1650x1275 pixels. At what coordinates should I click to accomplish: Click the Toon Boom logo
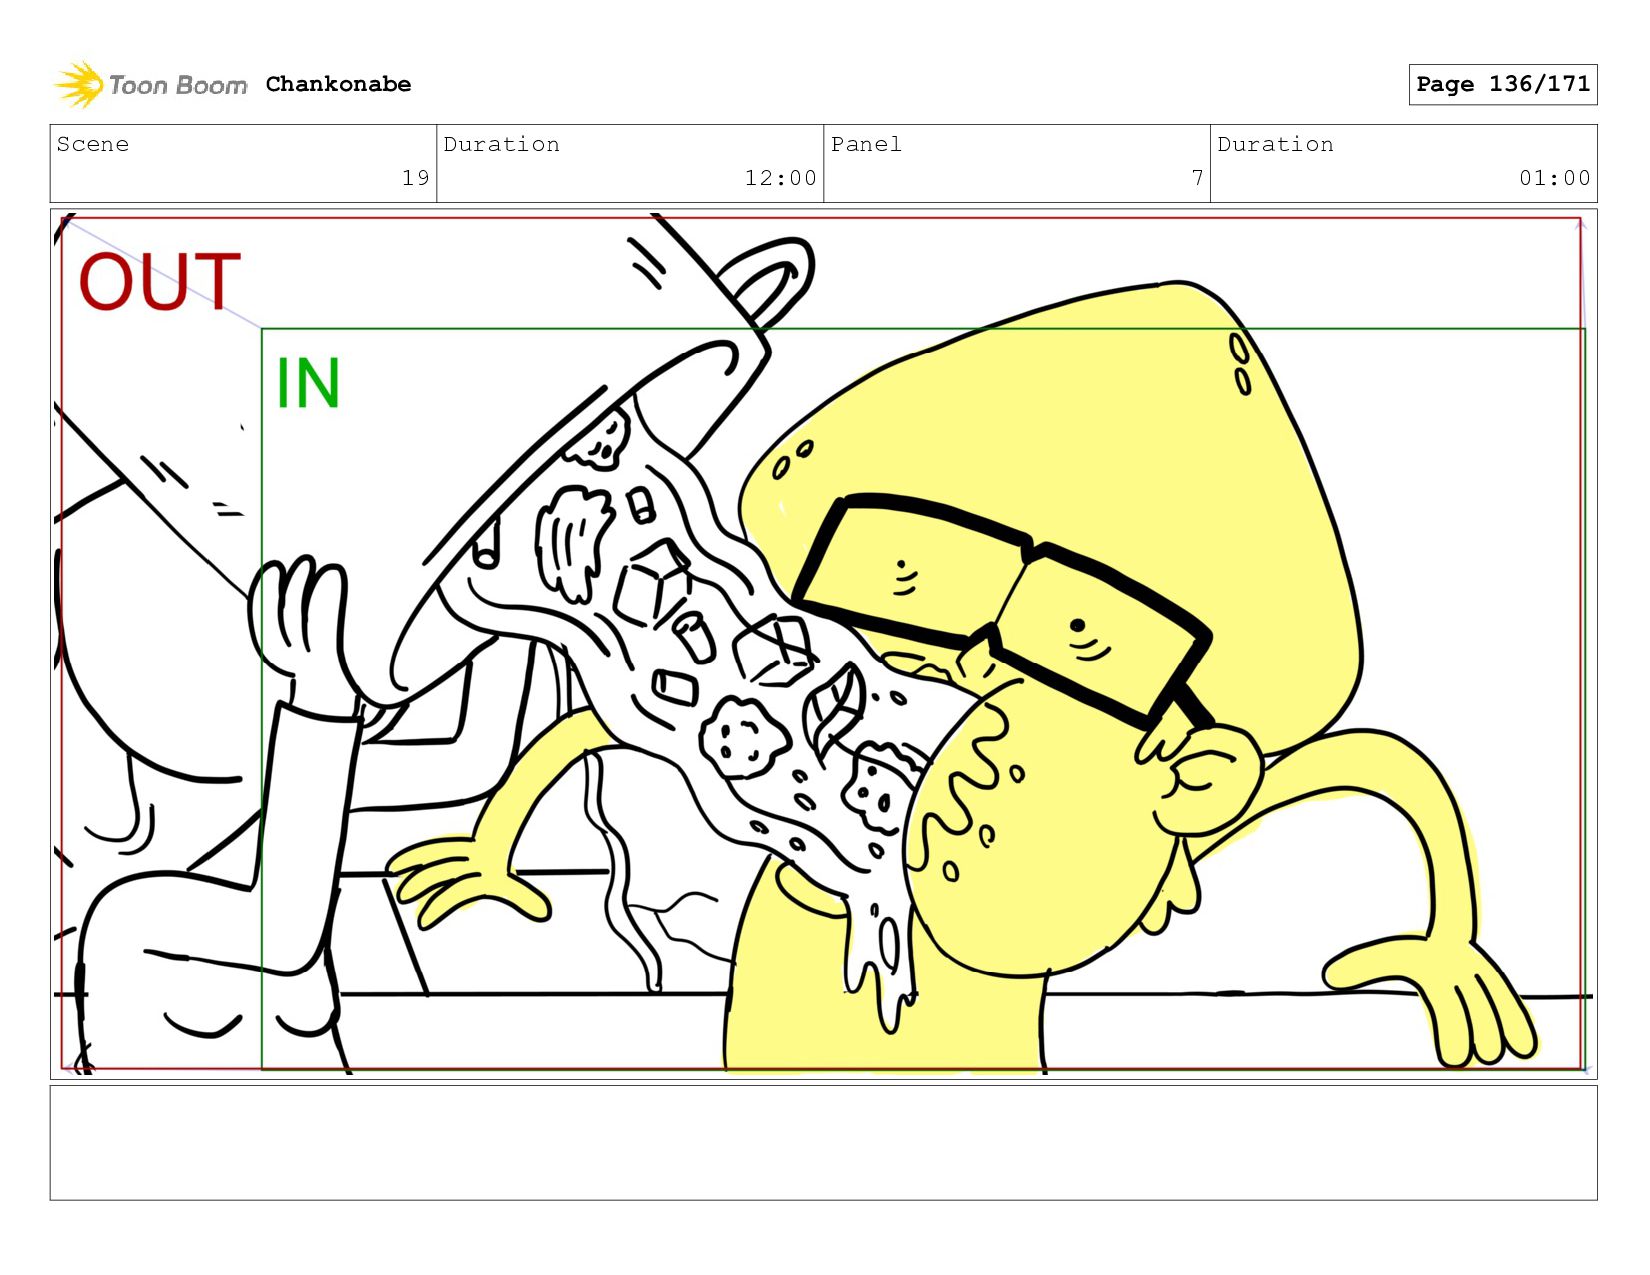click(x=150, y=85)
